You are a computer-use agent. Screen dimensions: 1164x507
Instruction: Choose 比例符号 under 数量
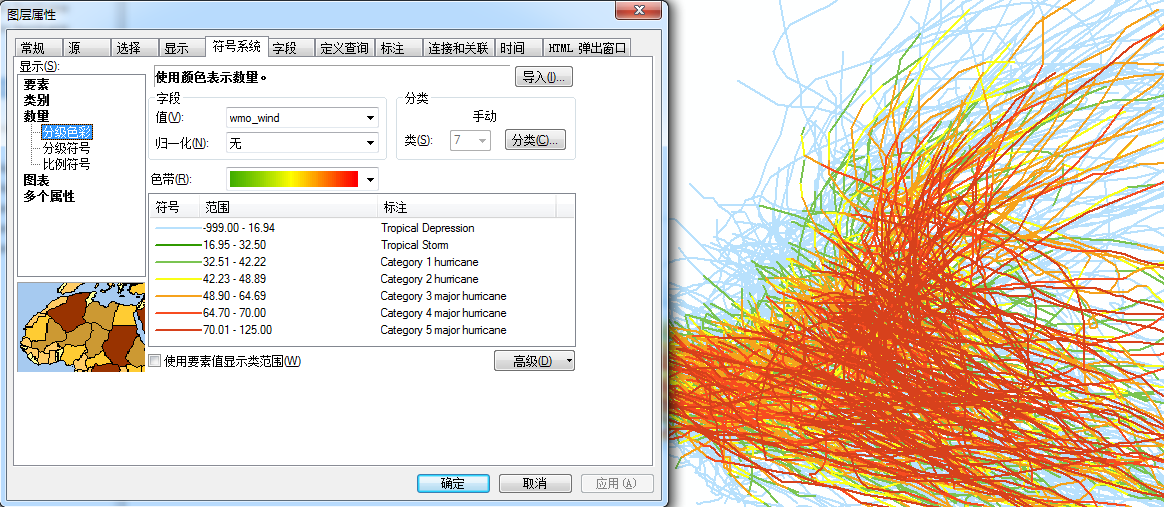coord(67,164)
